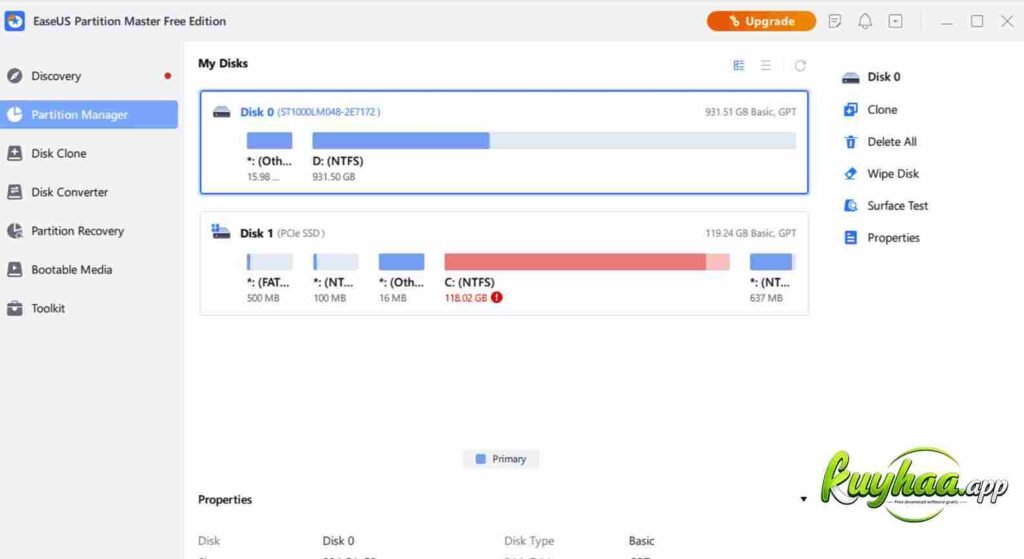Open notifications bell icon
Image resolution: width=1024 pixels, height=559 pixels.
click(865, 22)
